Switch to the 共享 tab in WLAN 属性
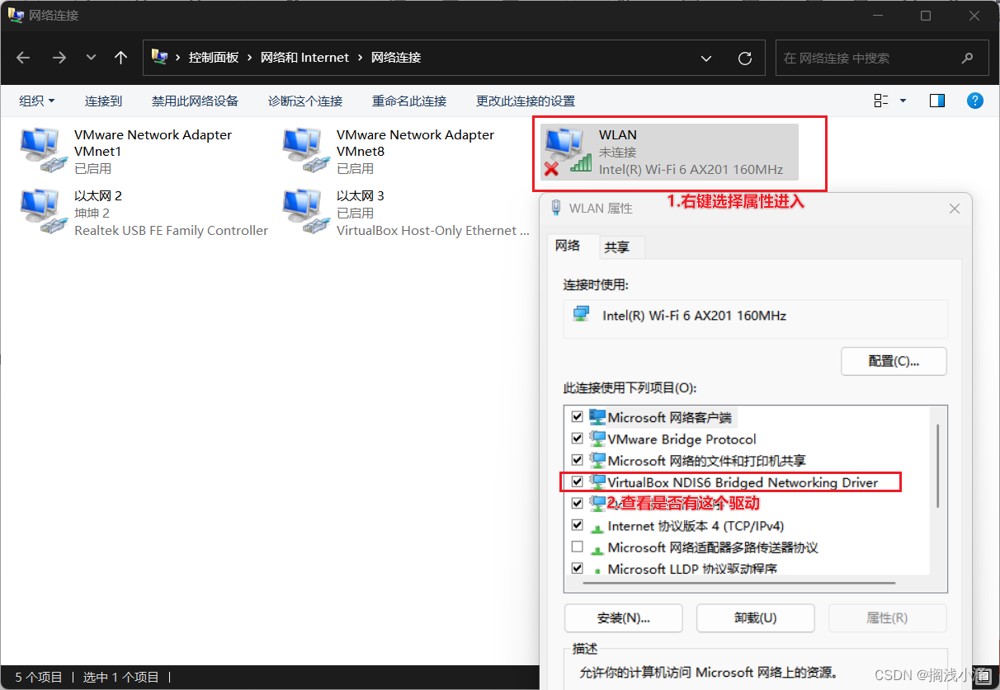Image resolution: width=1000 pixels, height=690 pixels. pyautogui.click(x=617, y=247)
